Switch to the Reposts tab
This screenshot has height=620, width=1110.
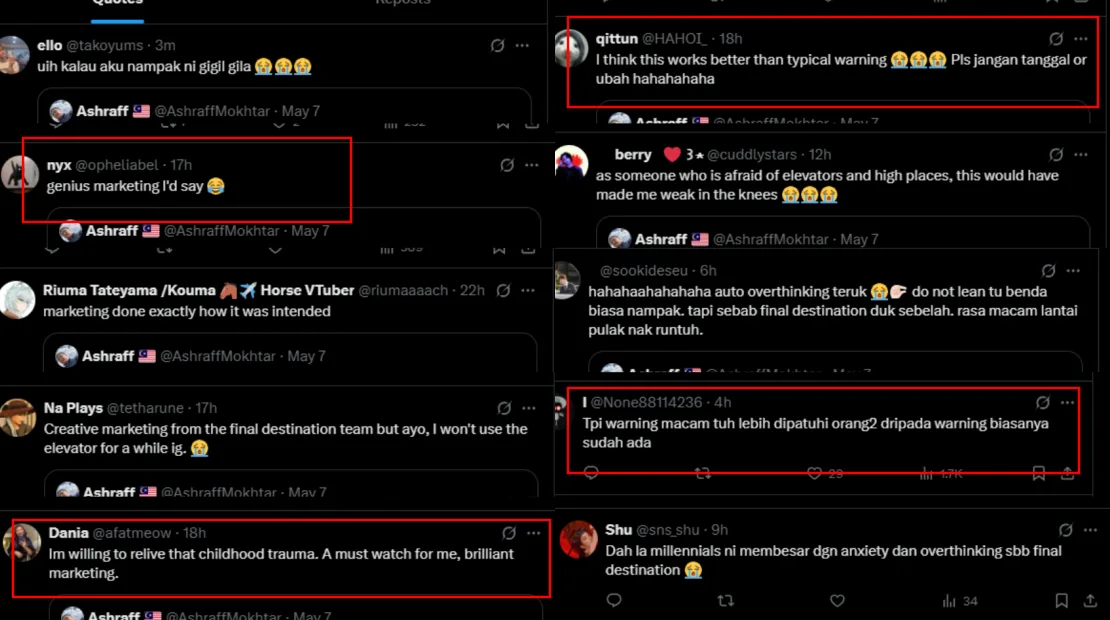(x=403, y=3)
